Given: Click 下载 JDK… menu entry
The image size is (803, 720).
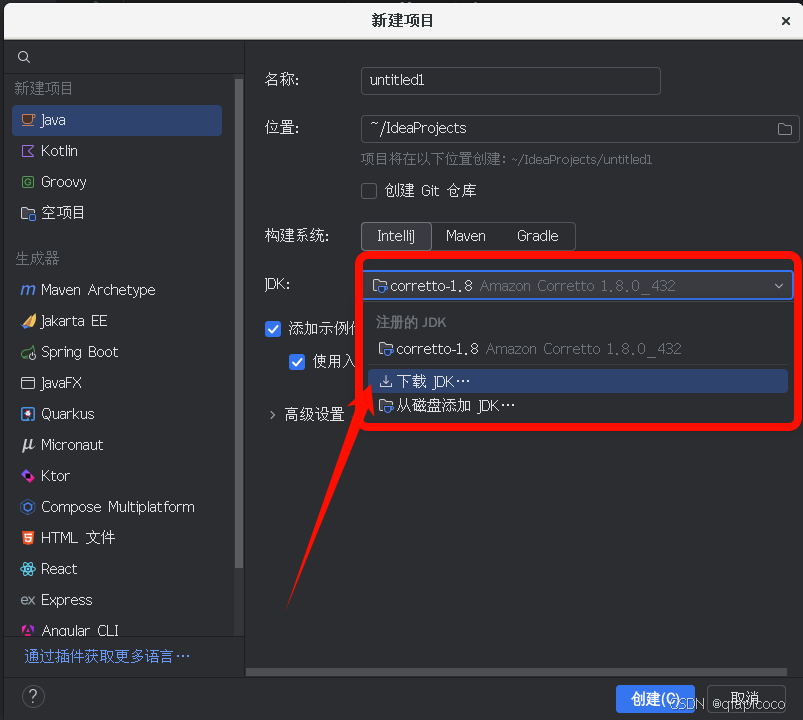Looking at the screenshot, I should coord(578,382).
